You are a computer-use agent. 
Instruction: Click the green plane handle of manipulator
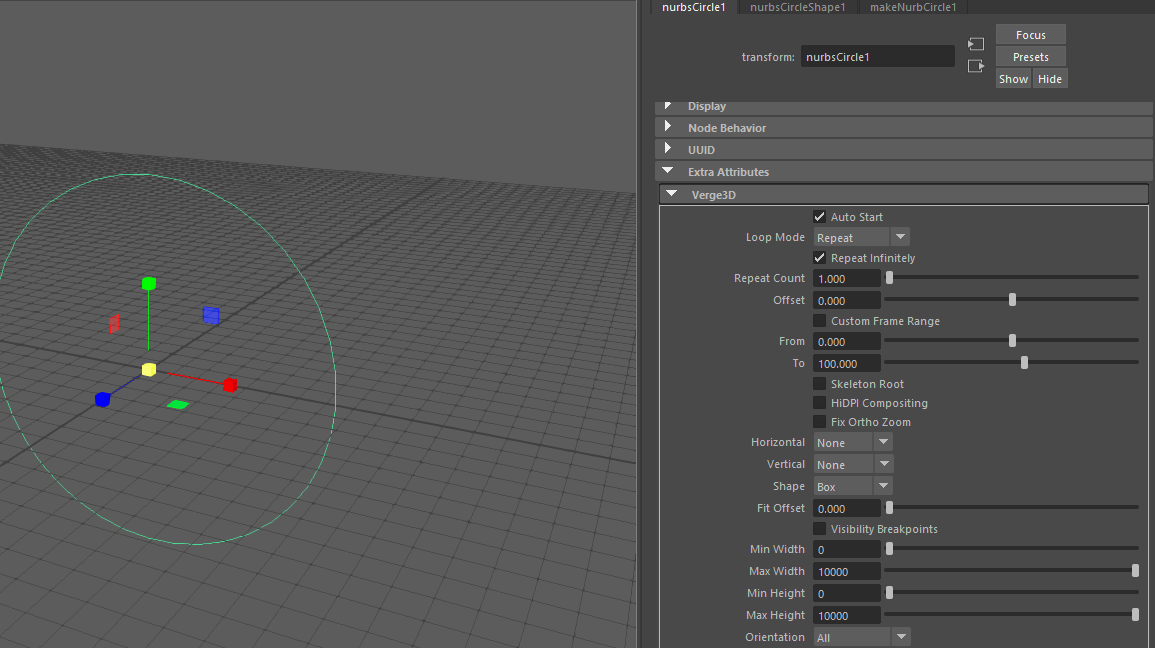pos(178,404)
